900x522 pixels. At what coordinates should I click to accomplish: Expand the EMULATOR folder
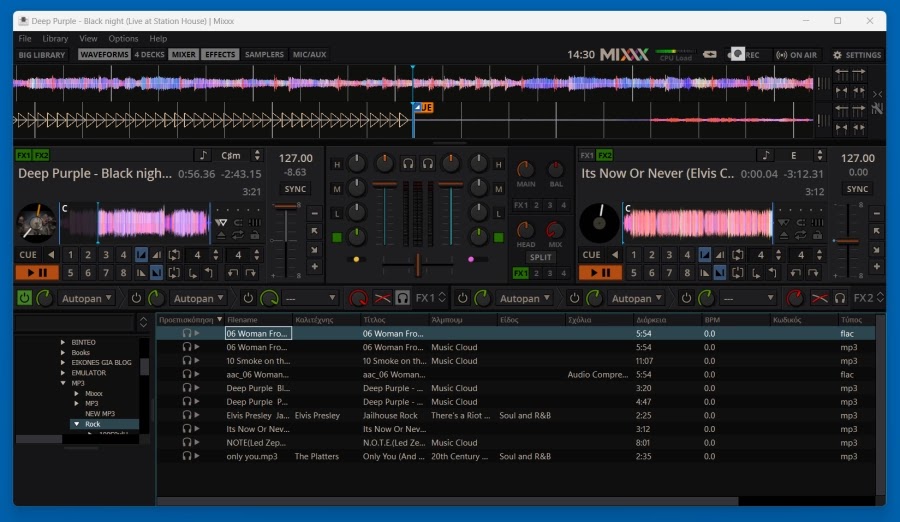63,373
